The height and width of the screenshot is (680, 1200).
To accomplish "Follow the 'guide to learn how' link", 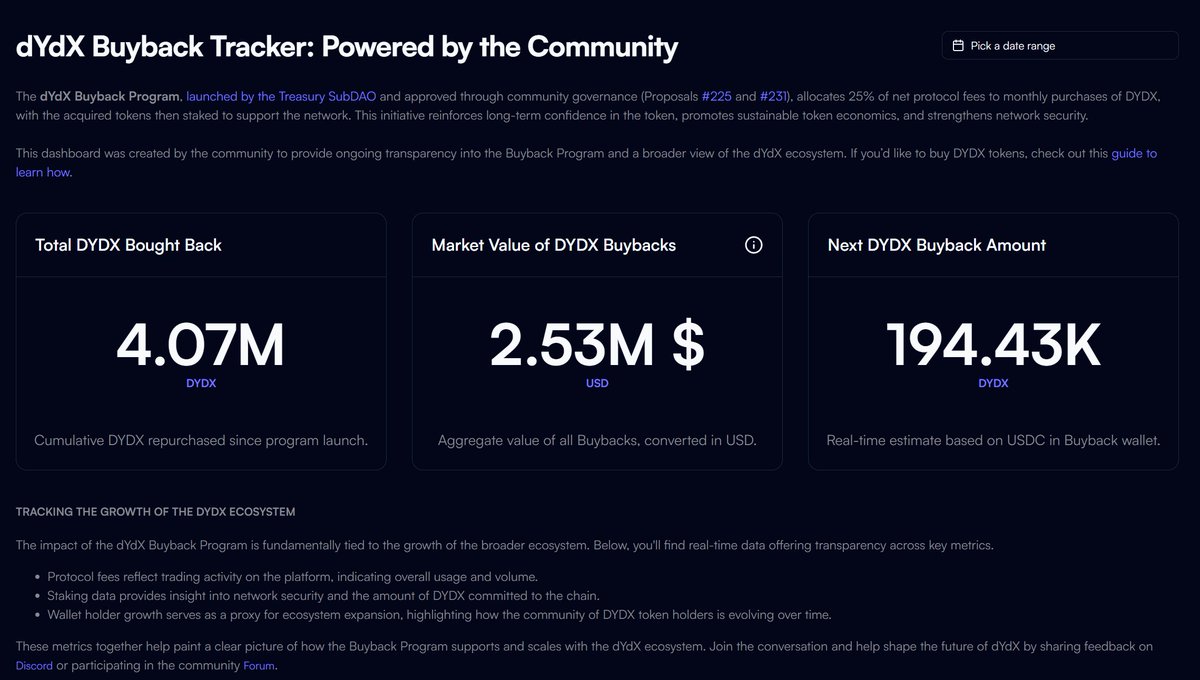I will 1134,154.
